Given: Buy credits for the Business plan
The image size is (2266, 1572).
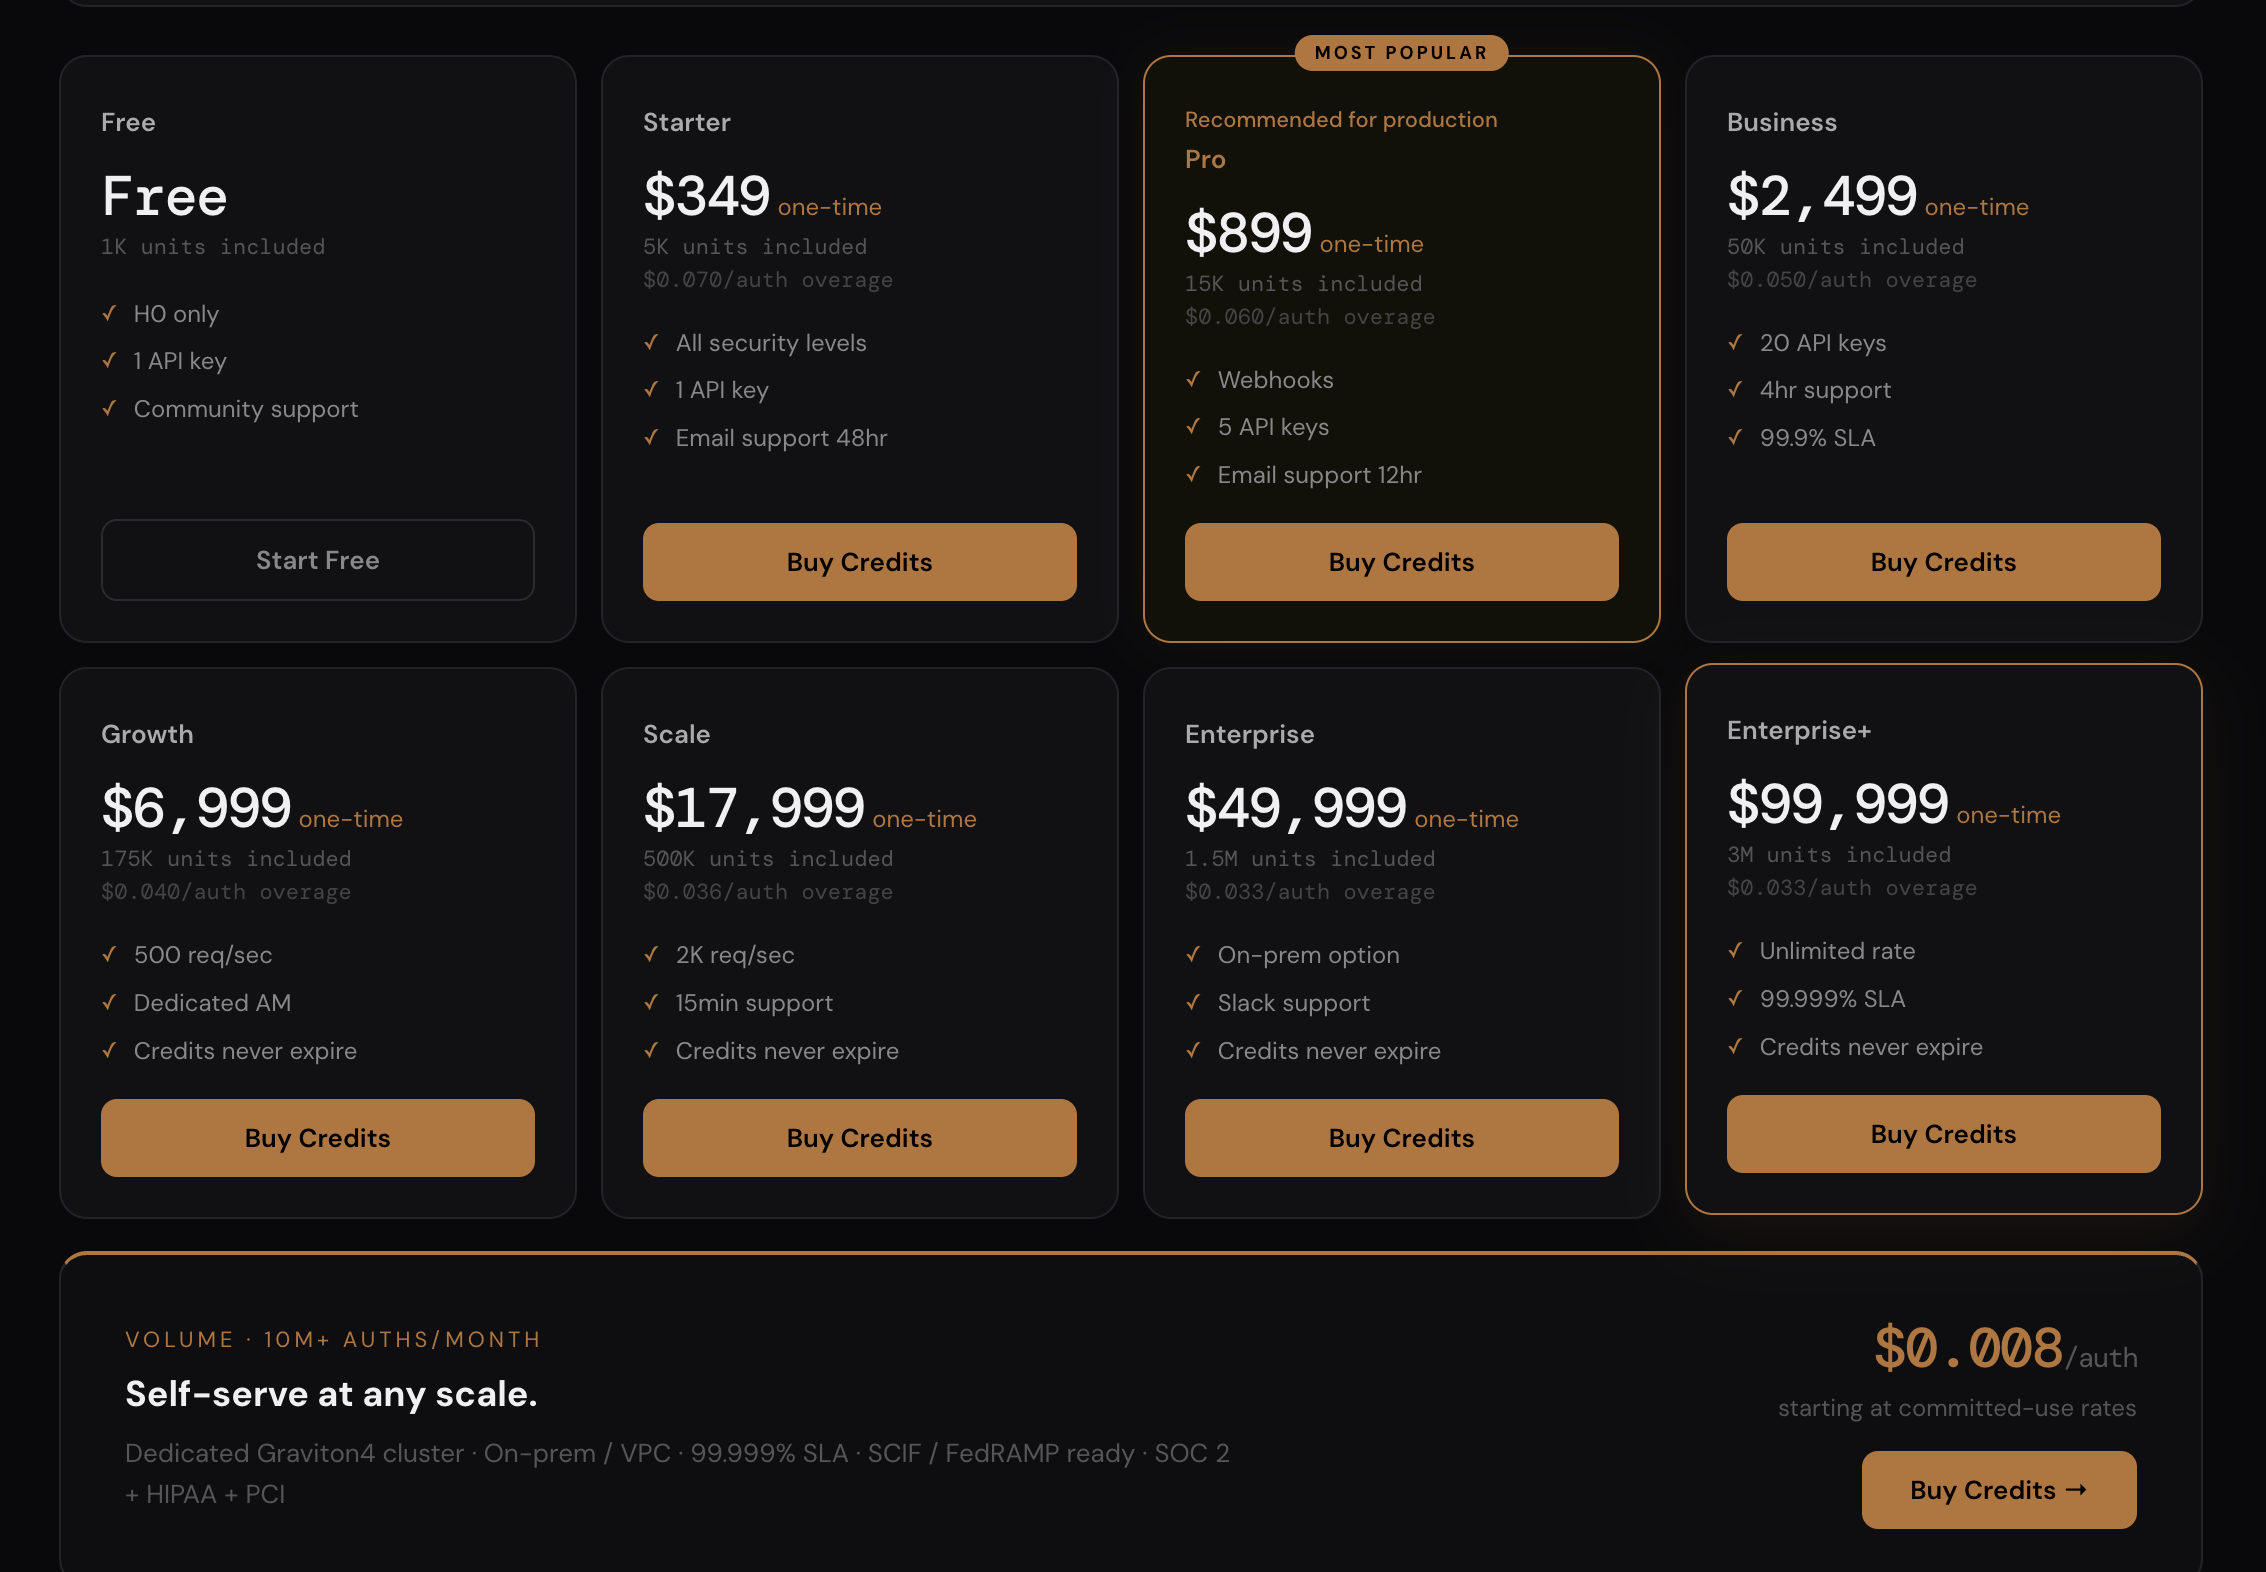Looking at the screenshot, I should 1943,562.
